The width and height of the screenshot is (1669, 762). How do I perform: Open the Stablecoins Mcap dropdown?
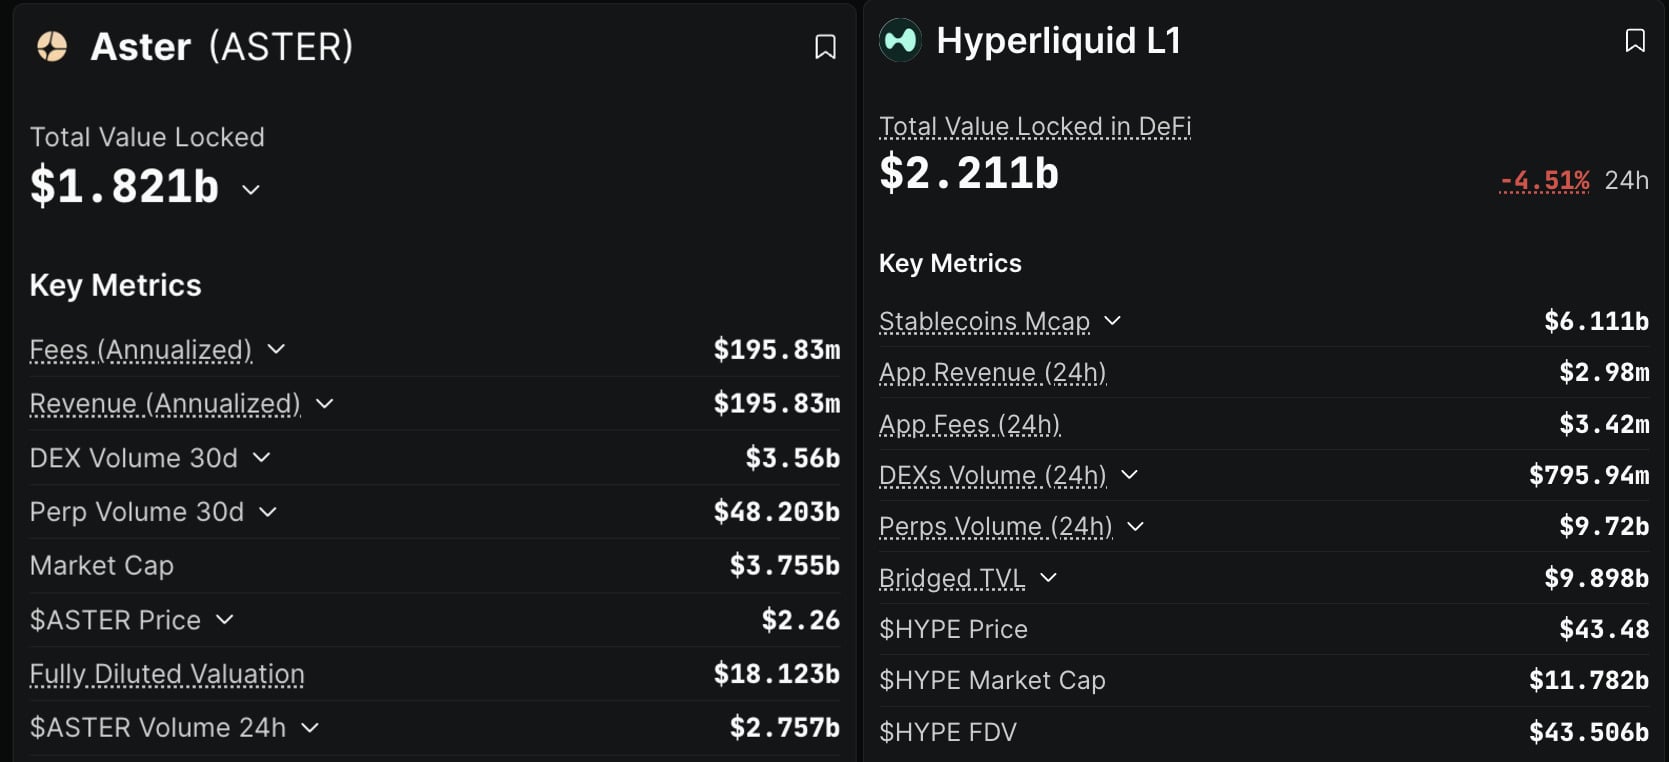1112,321
